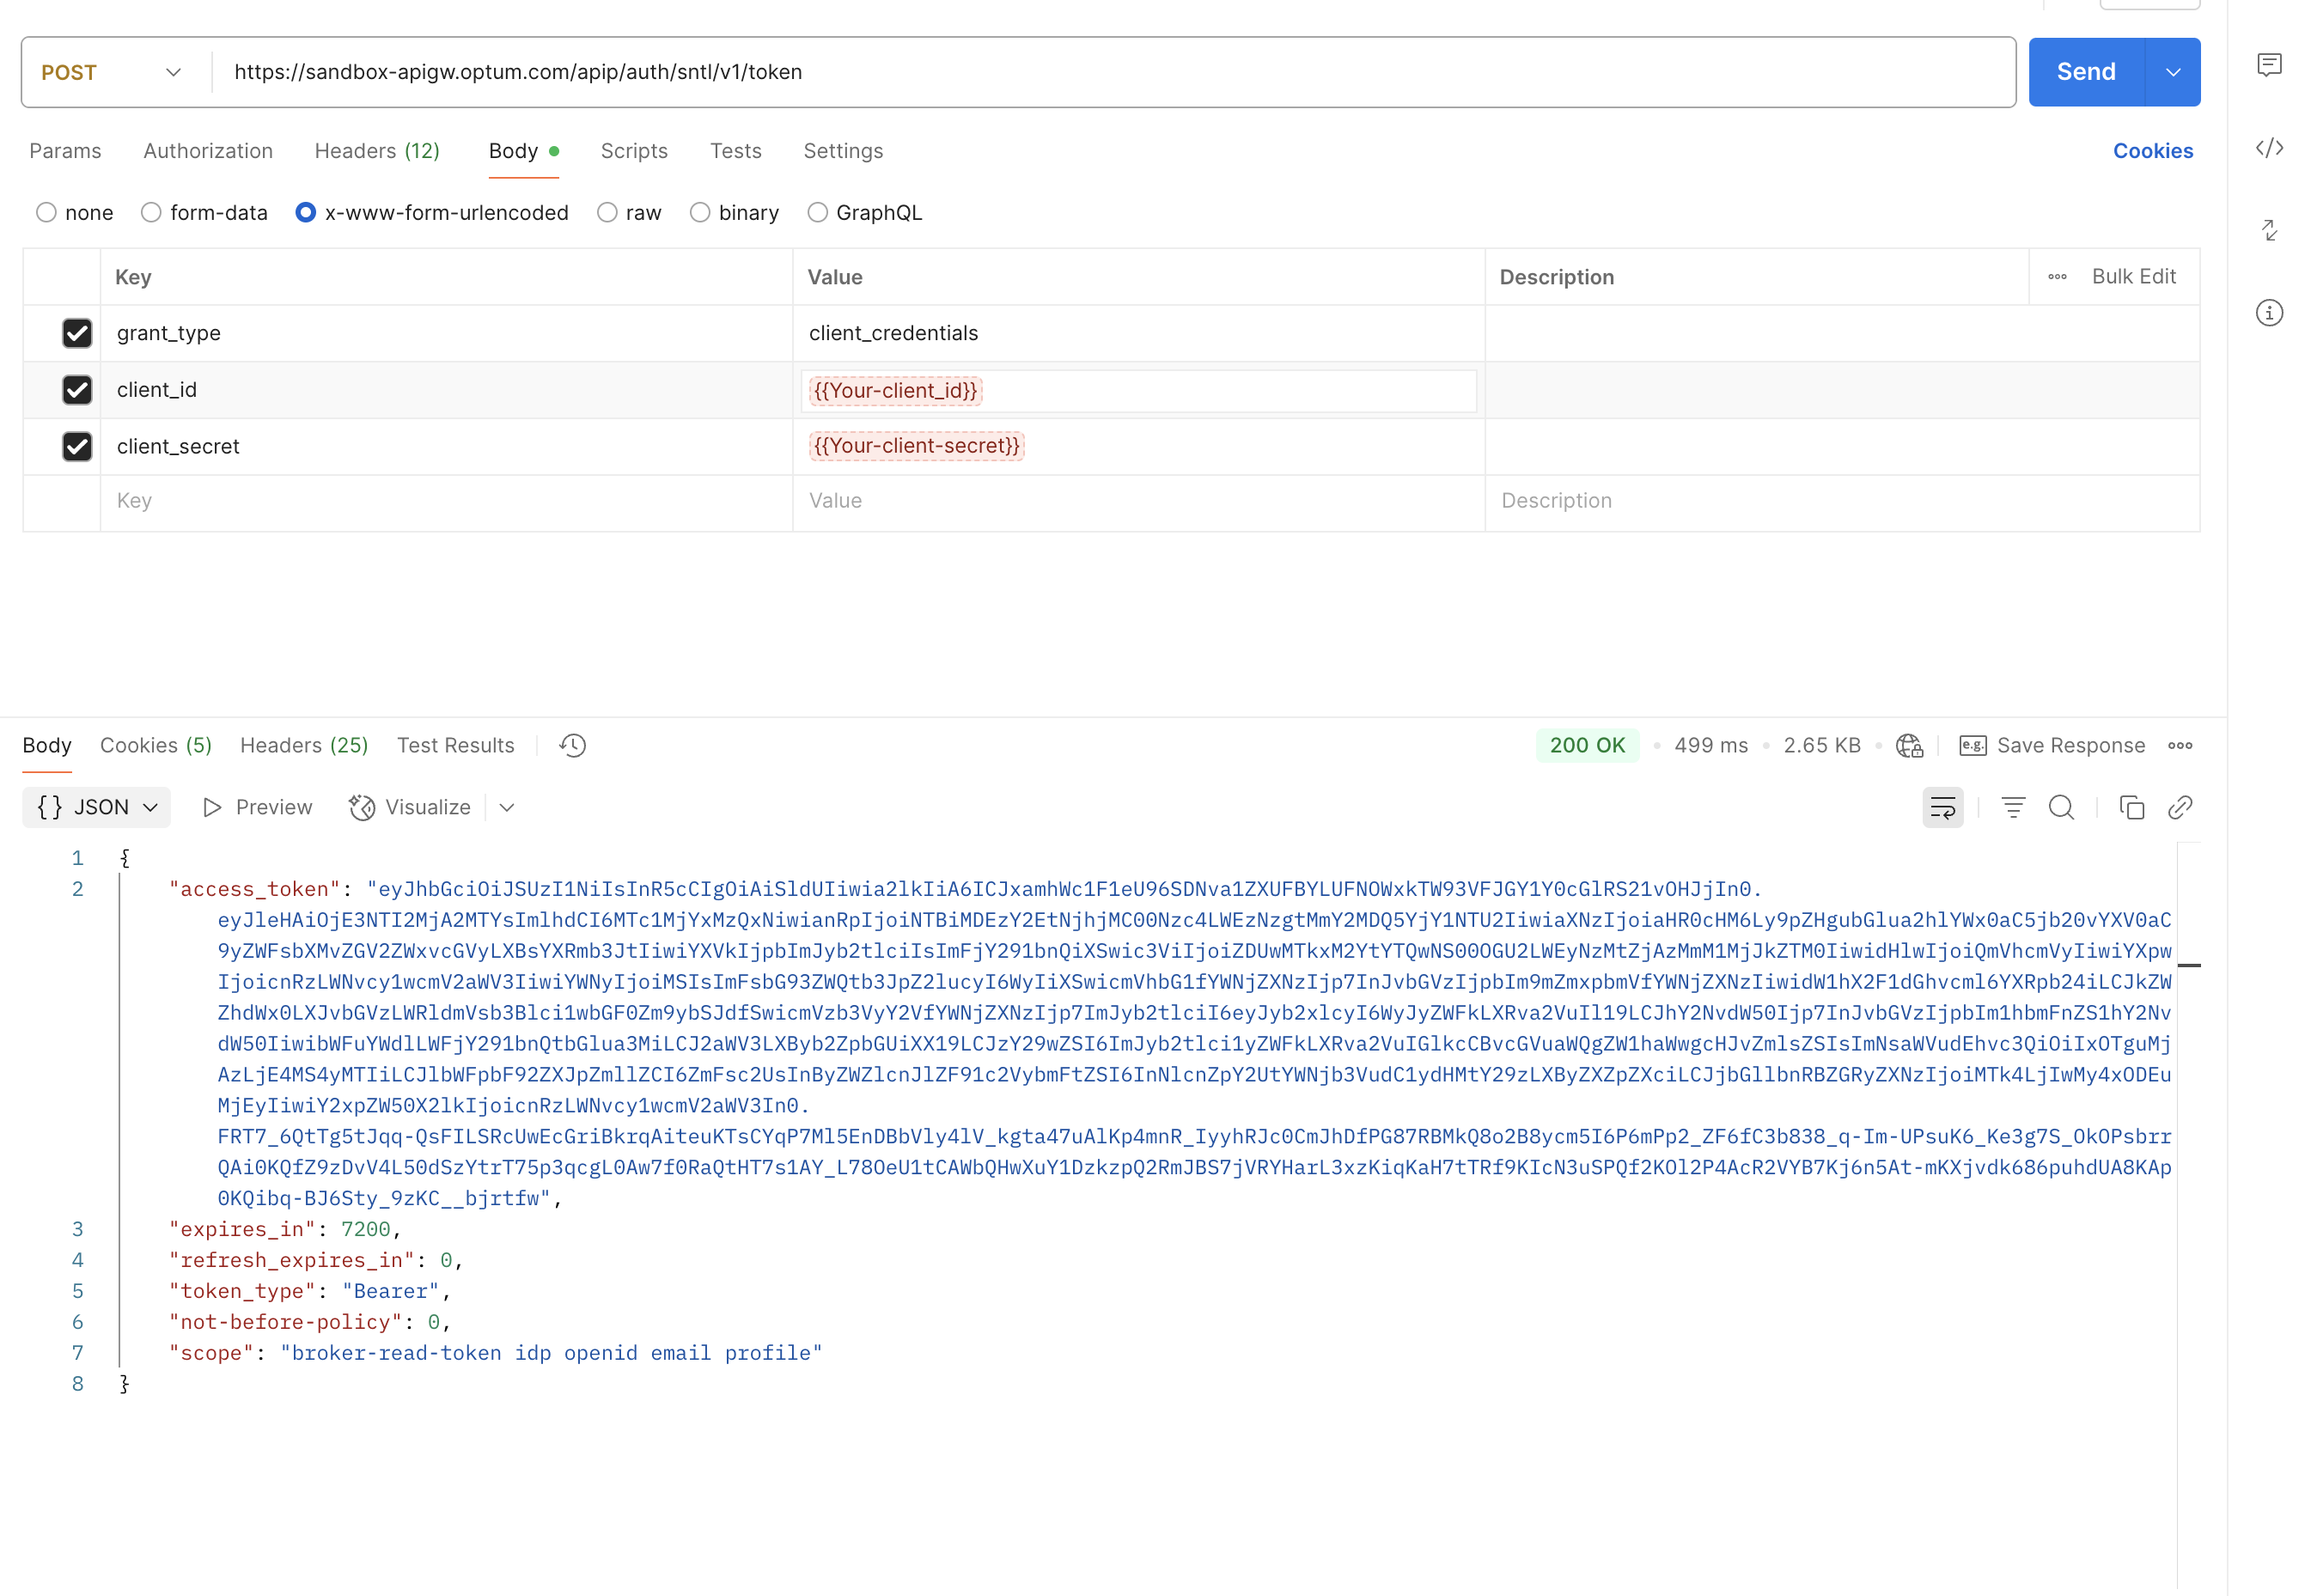Uncheck the client_secret row checkbox

77,446
